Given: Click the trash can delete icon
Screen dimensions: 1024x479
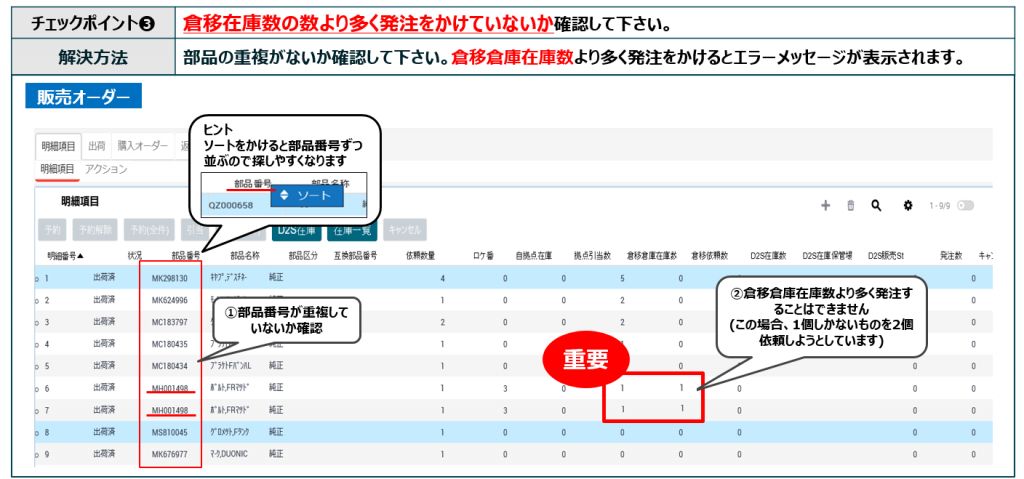Looking at the screenshot, I should 850,205.
